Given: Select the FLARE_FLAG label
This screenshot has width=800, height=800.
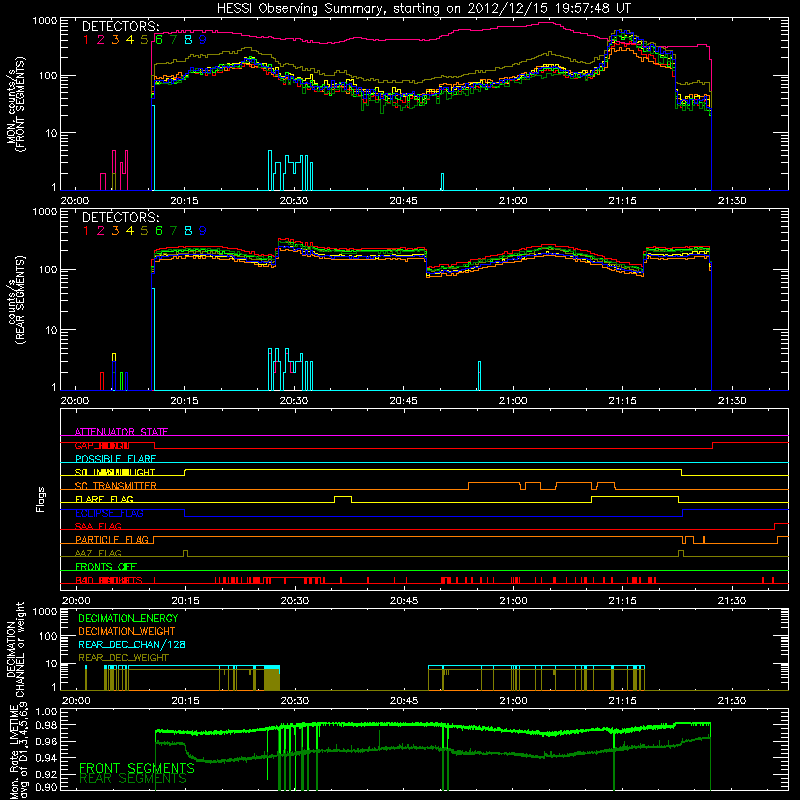Looking at the screenshot, I should (x=104, y=499).
